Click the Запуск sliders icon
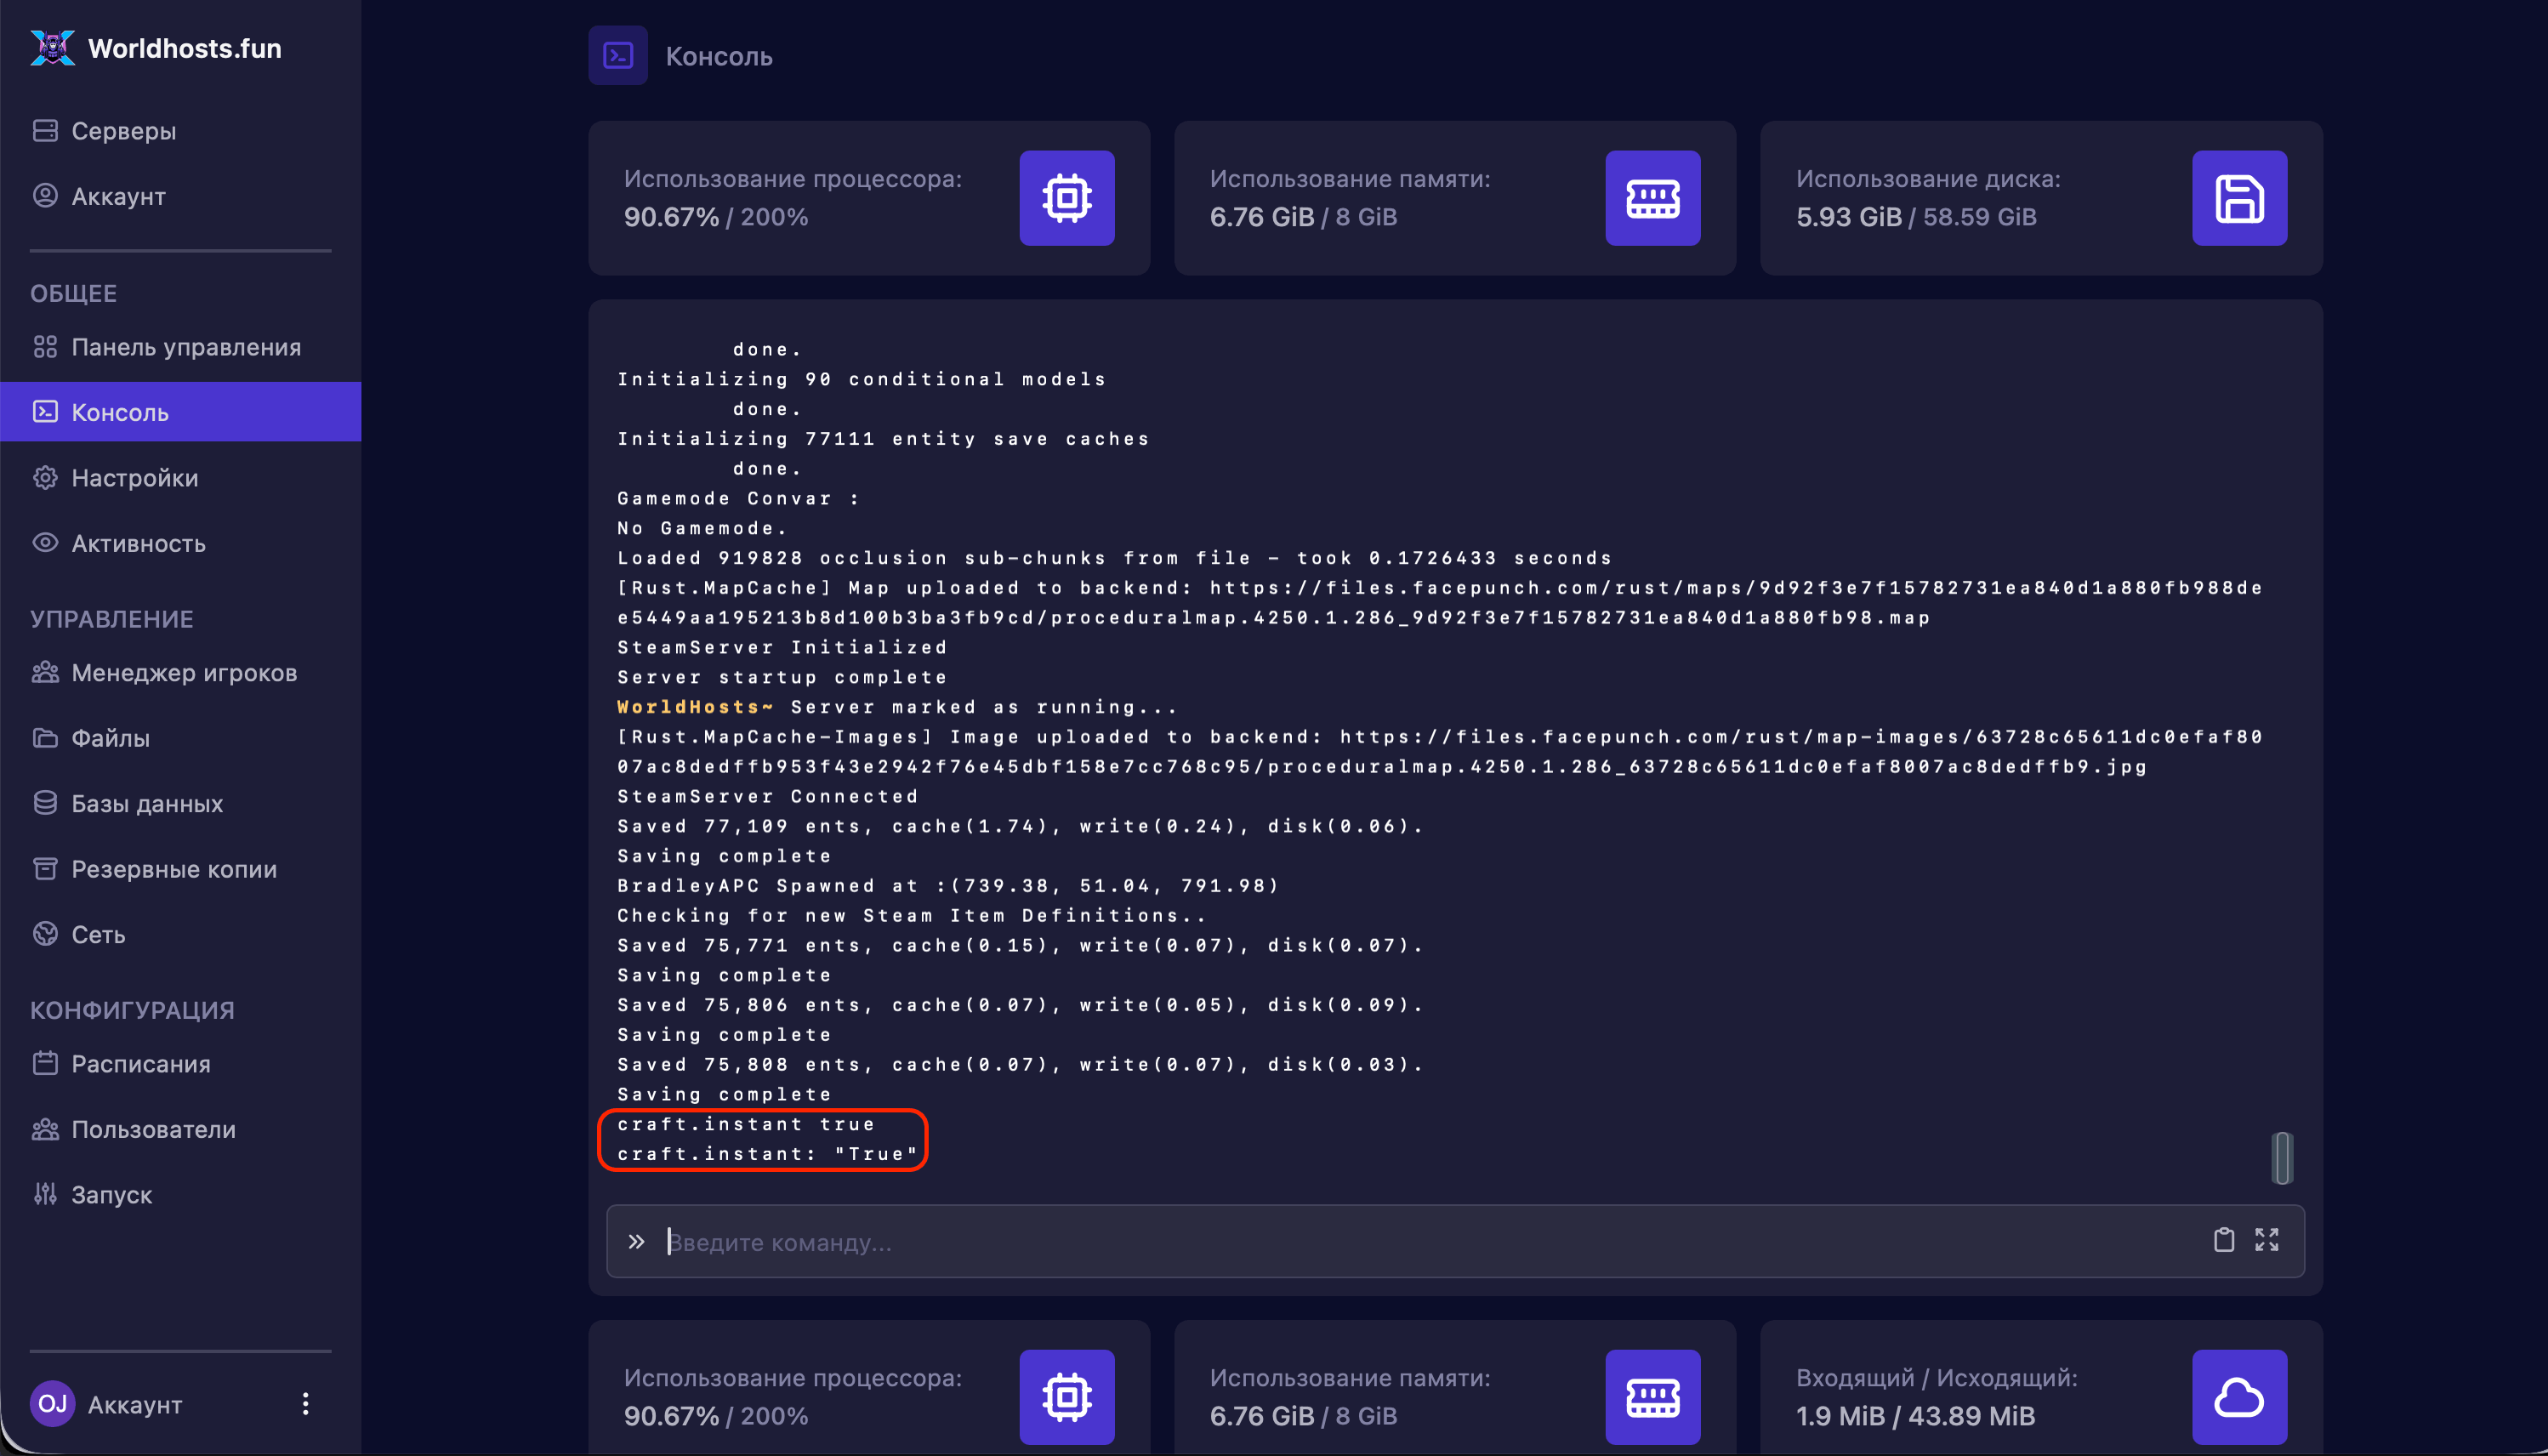 (x=45, y=1194)
